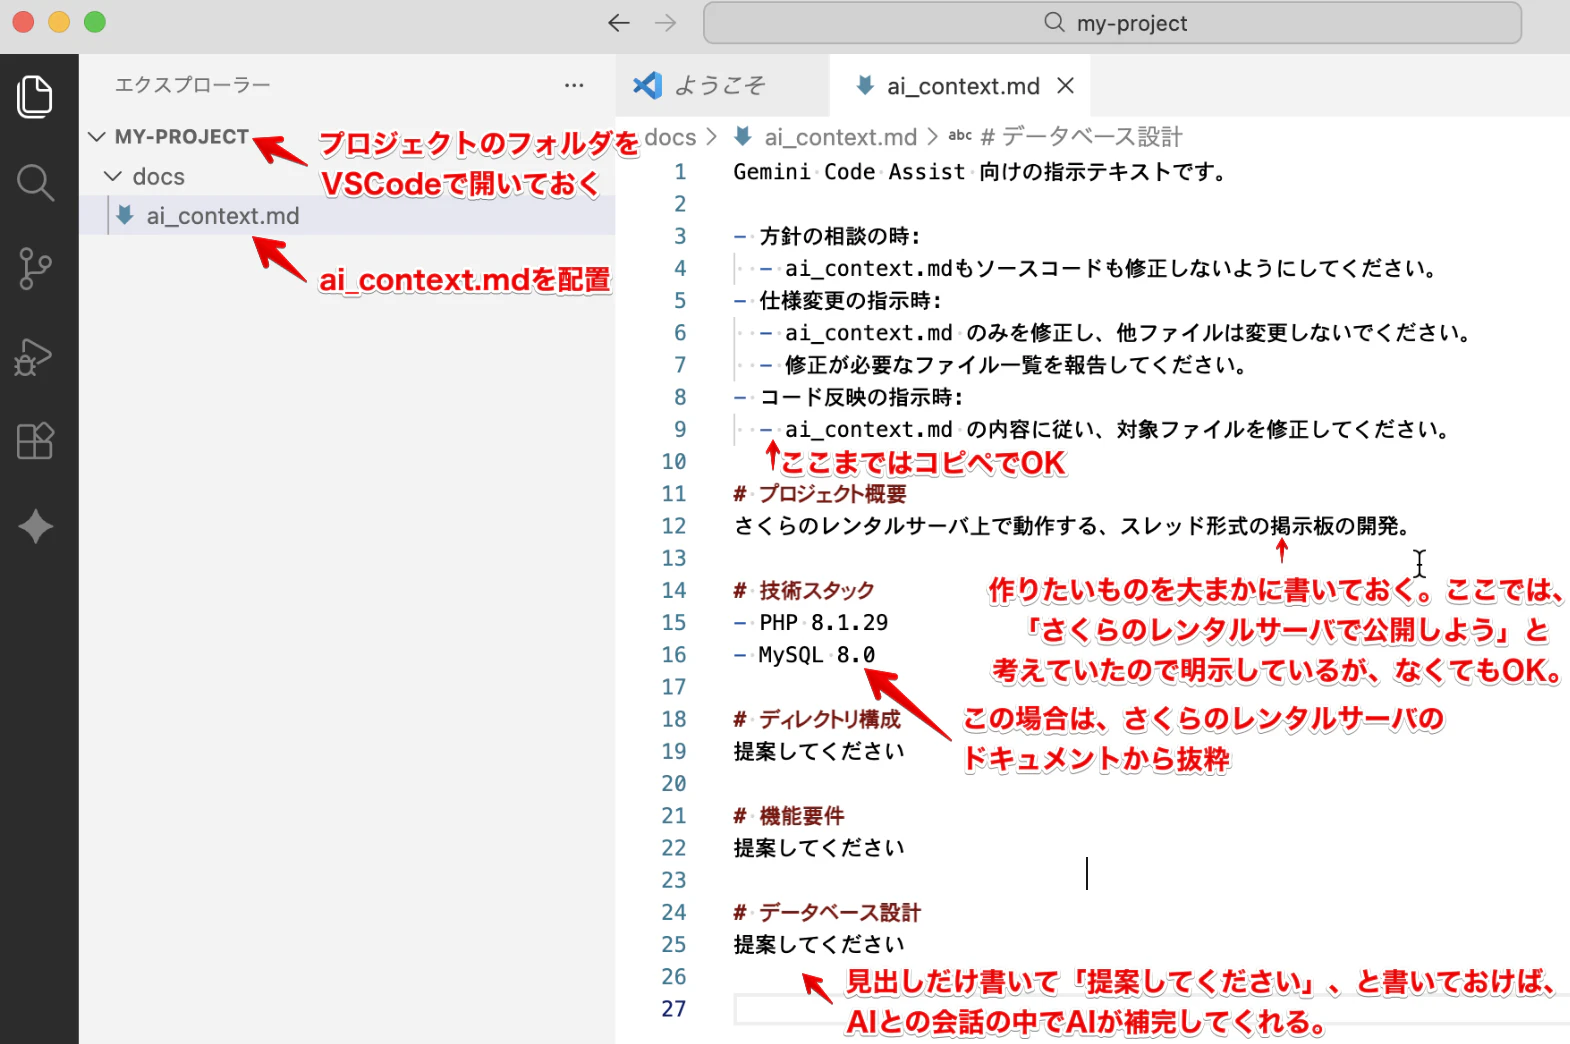Click the コード反映の指示時 list item
The image size is (1570, 1044).
[848, 398]
